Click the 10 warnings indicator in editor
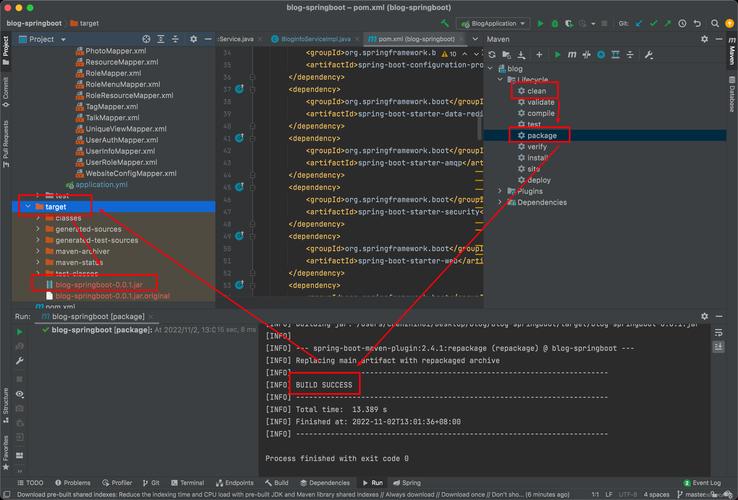The height and width of the screenshot is (500, 738). coord(449,54)
